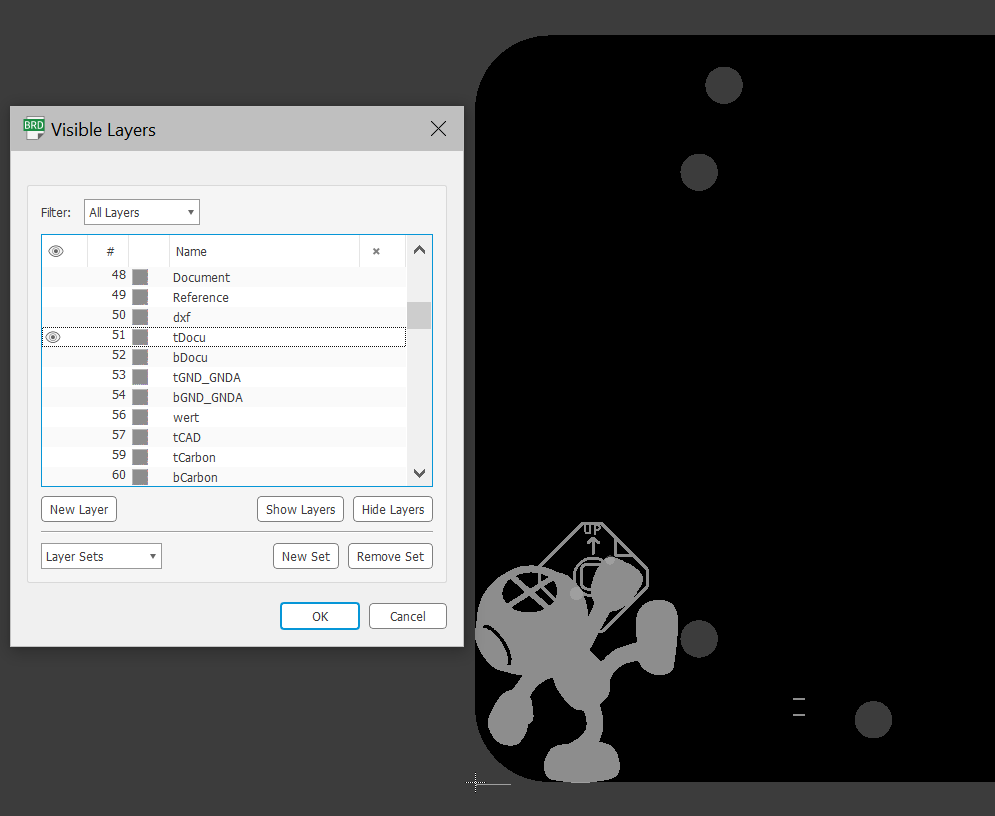Close the Visible Layers dialog
995x816 pixels.
coord(438,129)
